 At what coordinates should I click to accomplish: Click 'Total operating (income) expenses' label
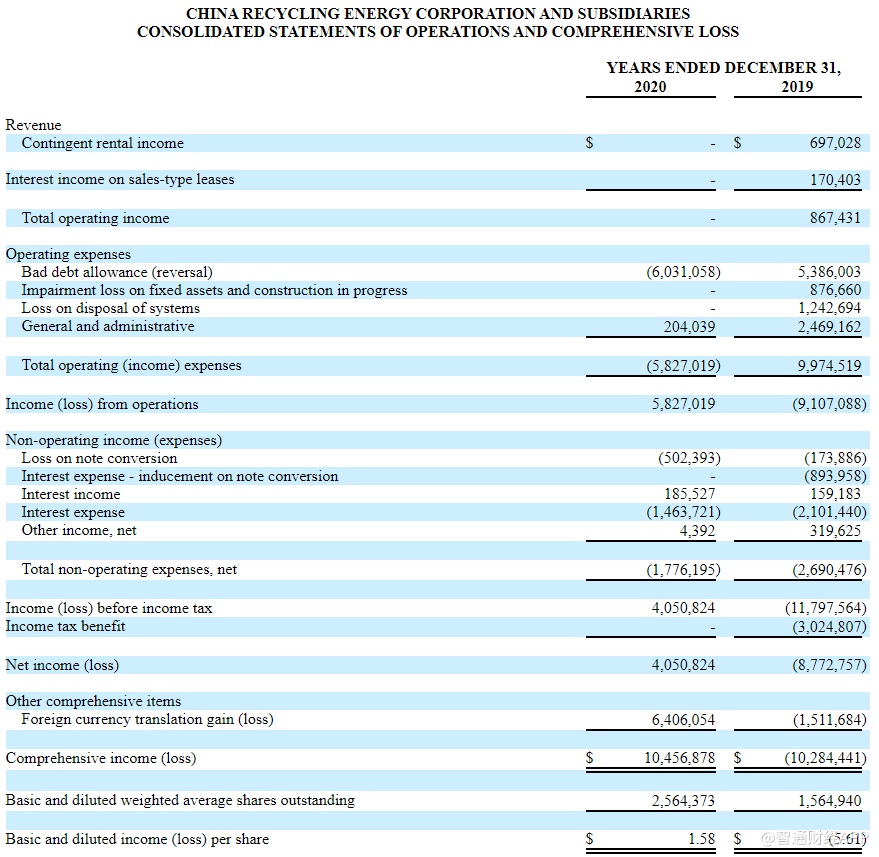tap(131, 365)
